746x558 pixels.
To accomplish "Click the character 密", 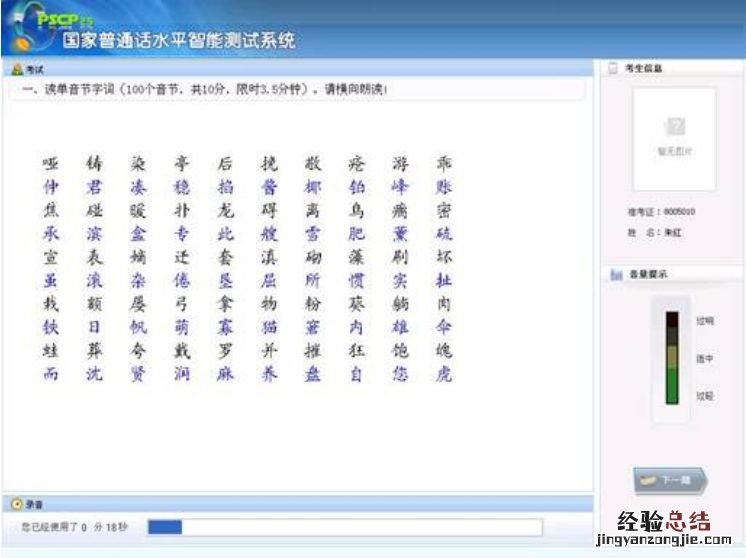I will point(444,210).
